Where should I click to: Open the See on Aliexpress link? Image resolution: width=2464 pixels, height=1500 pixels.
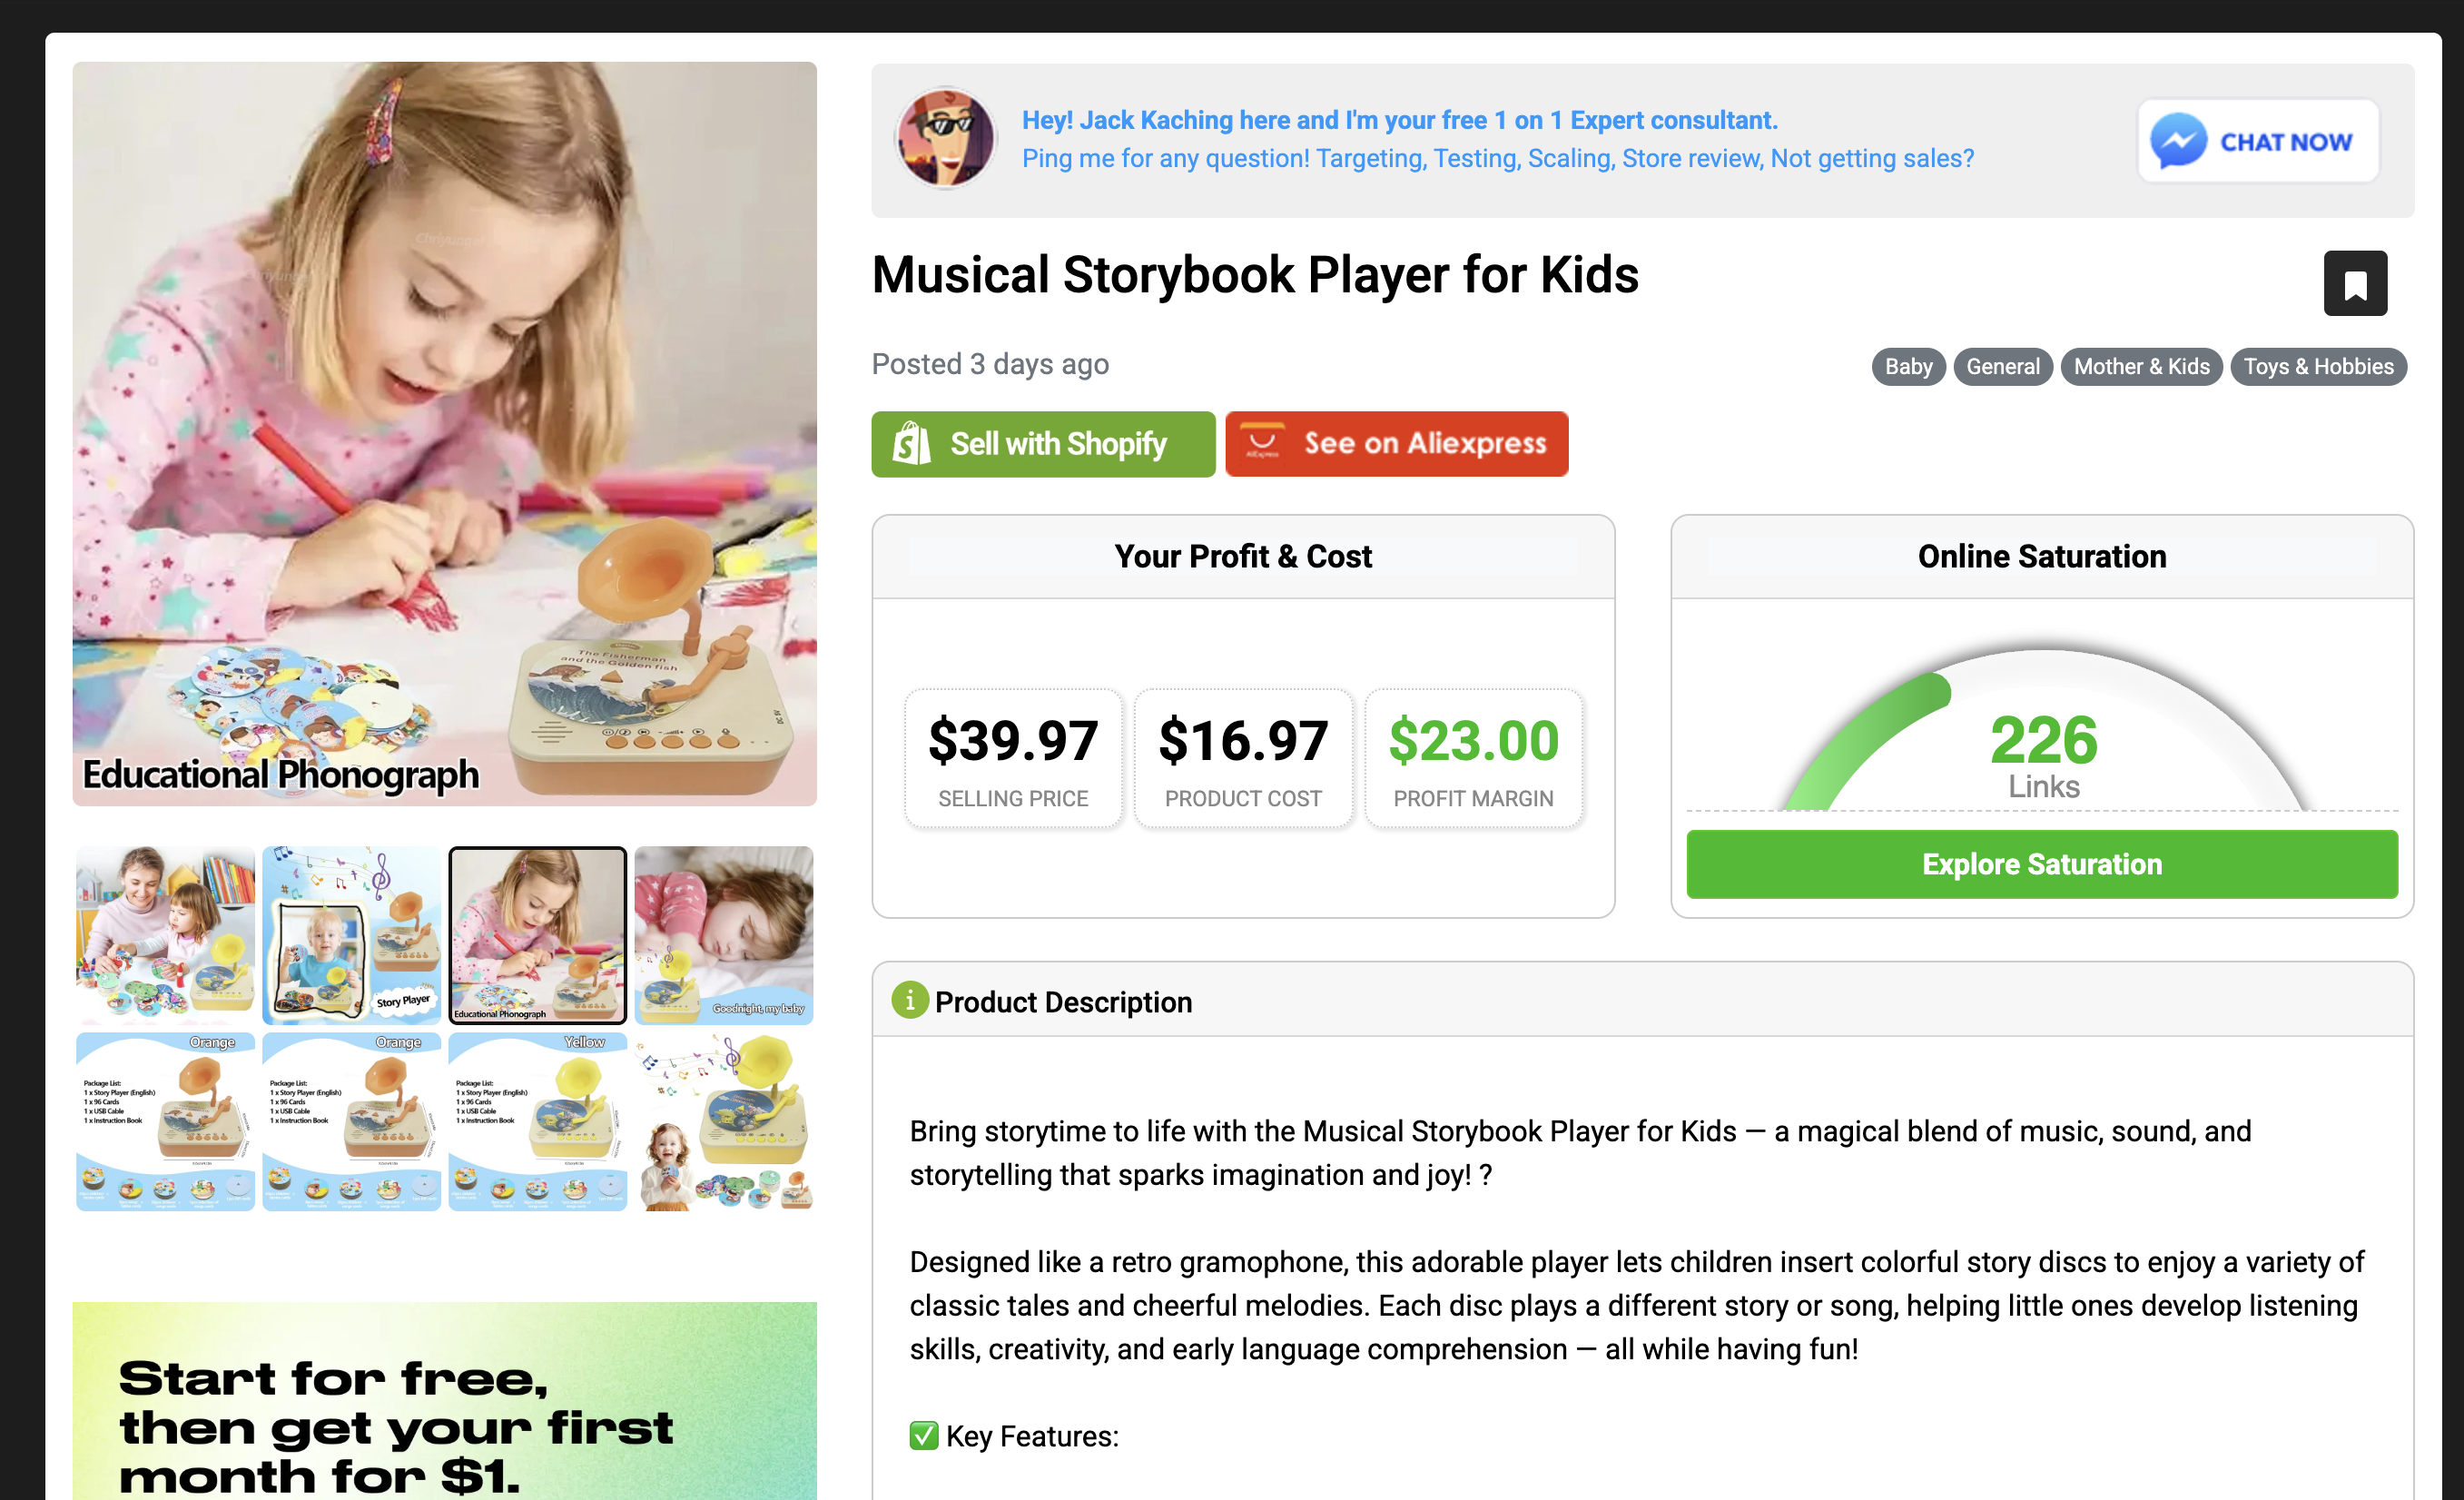tap(1396, 444)
